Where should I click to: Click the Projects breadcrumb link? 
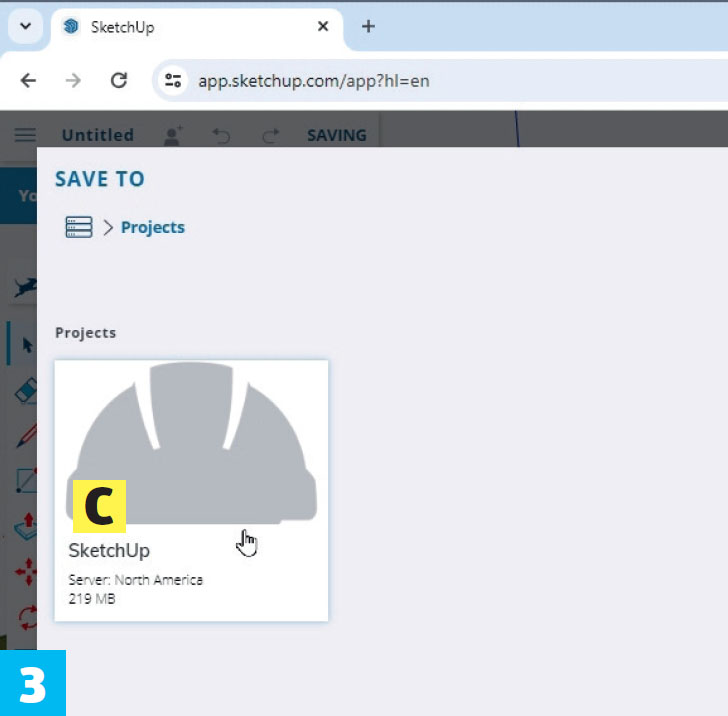[153, 228]
